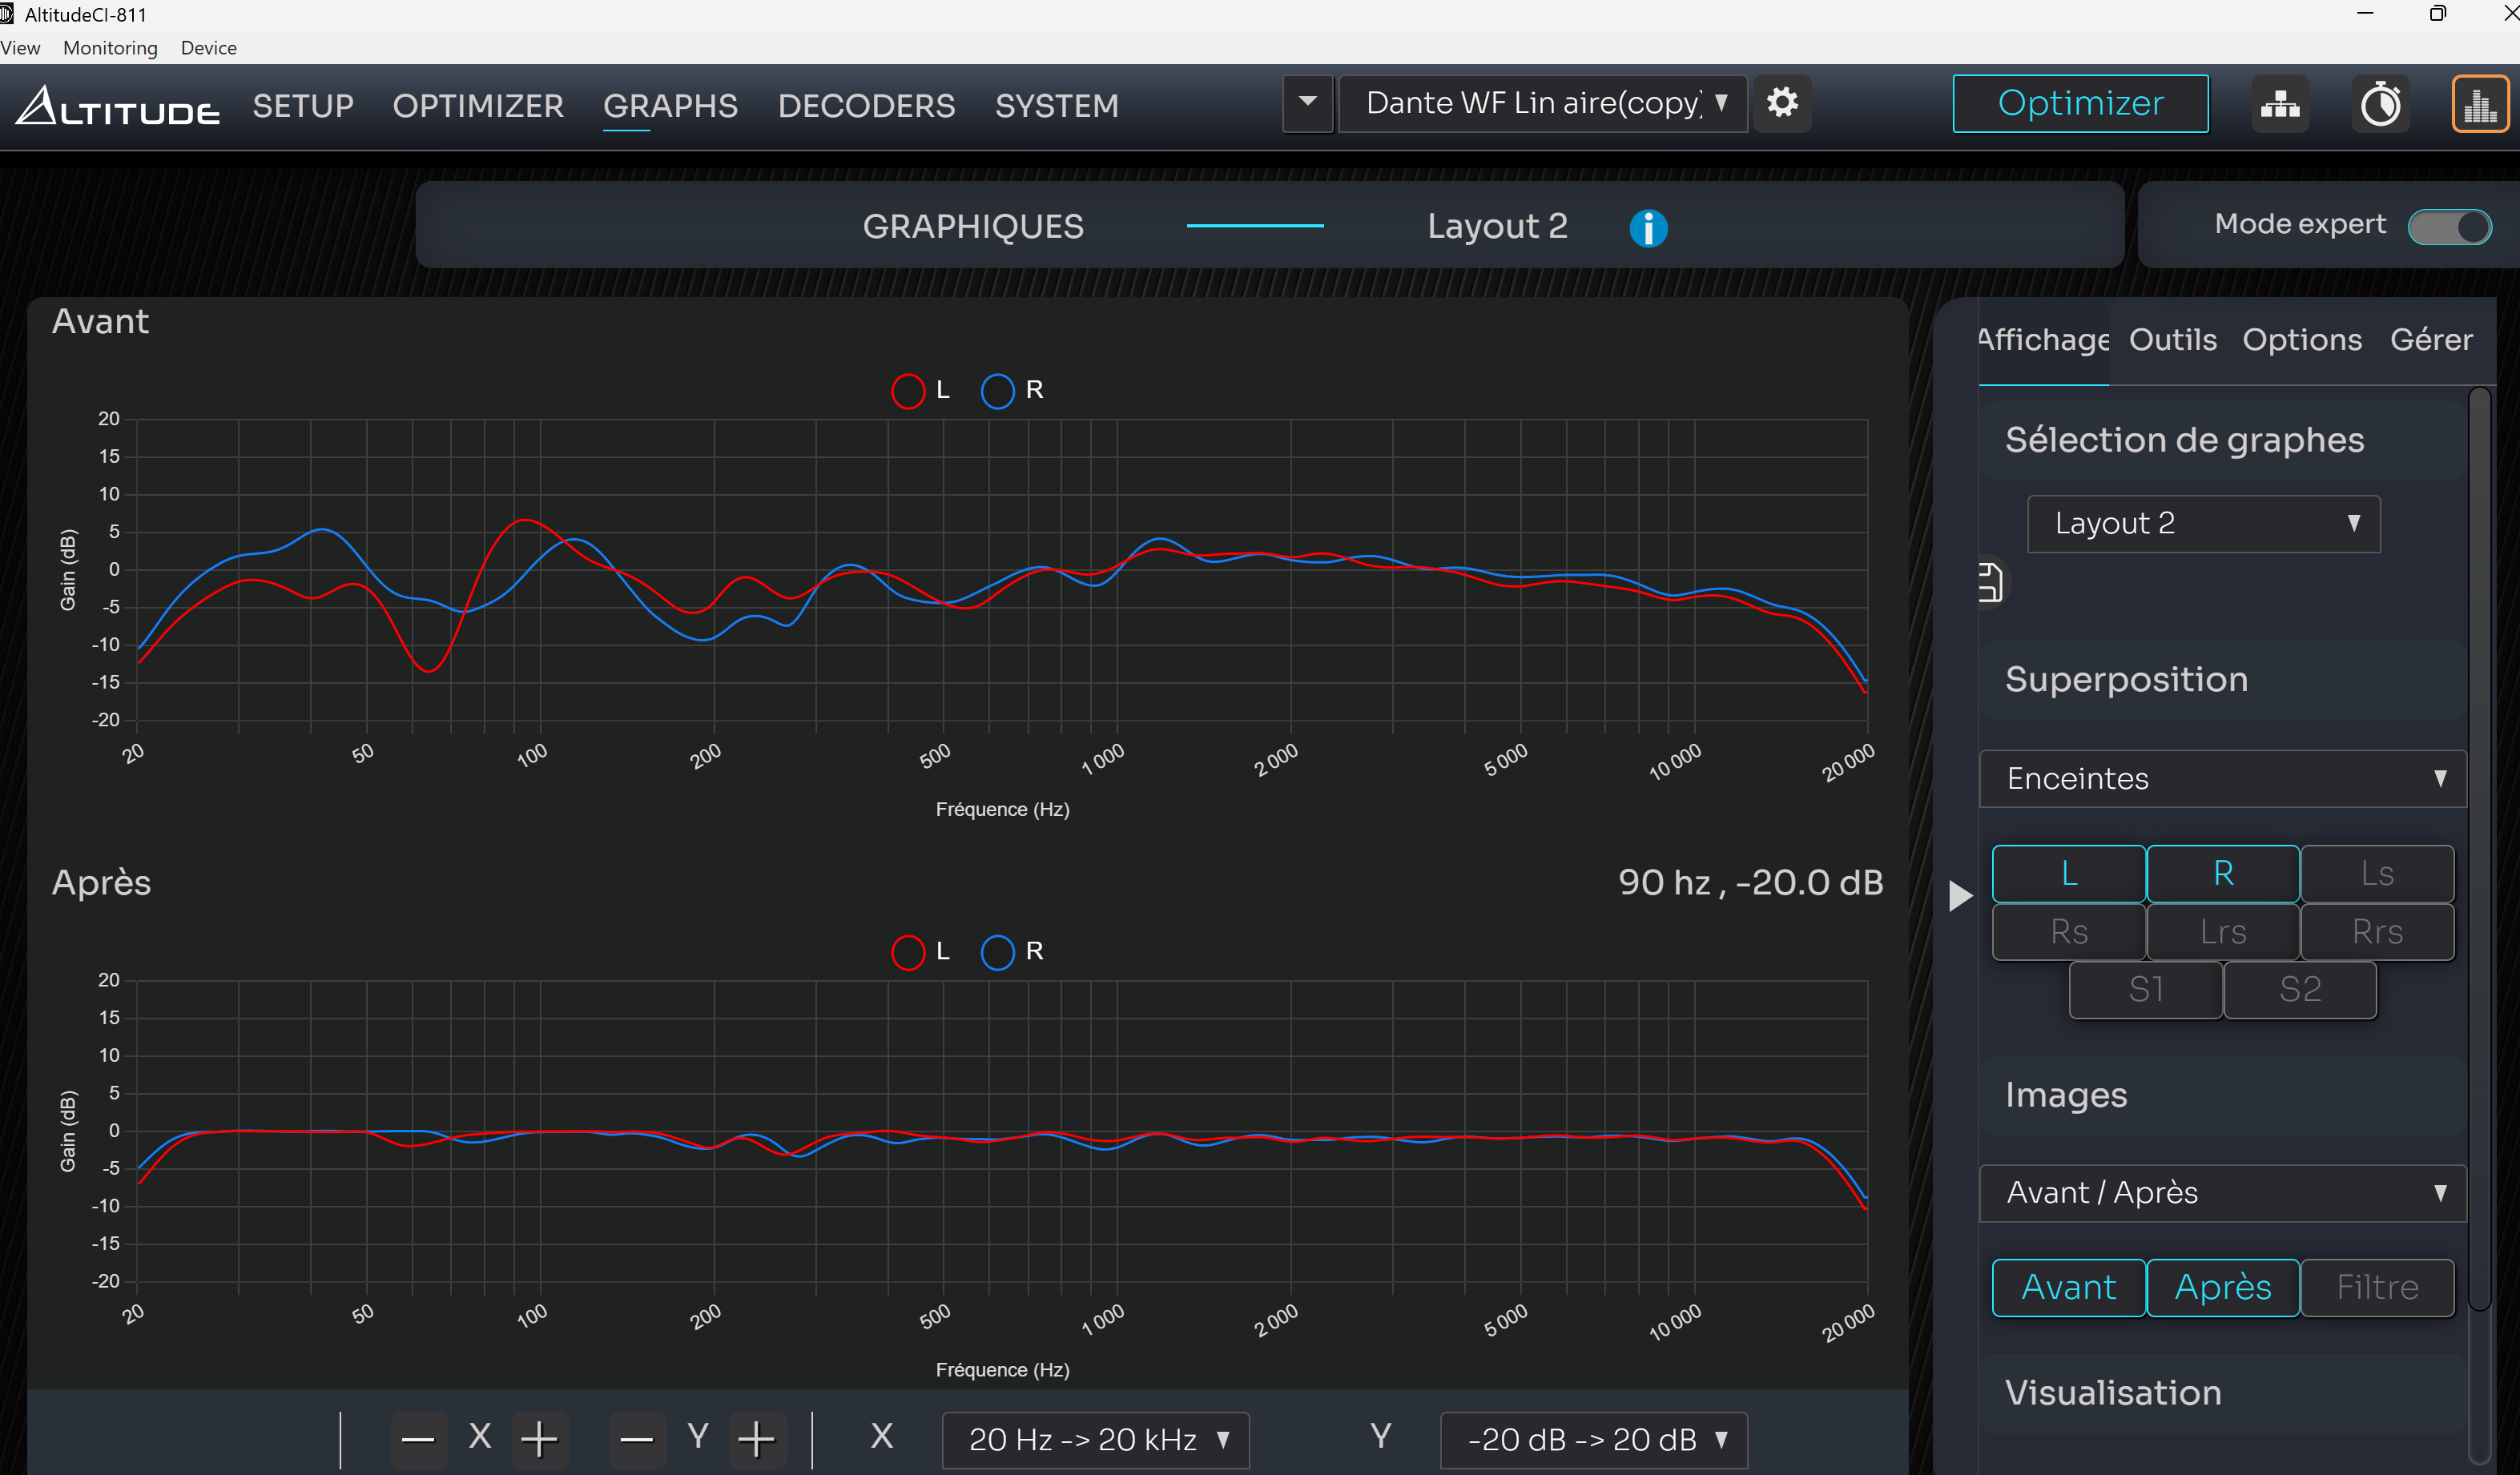Screen dimensions: 2520x1475
Task: Toggle R speaker overlay button
Action: click(x=2223, y=874)
